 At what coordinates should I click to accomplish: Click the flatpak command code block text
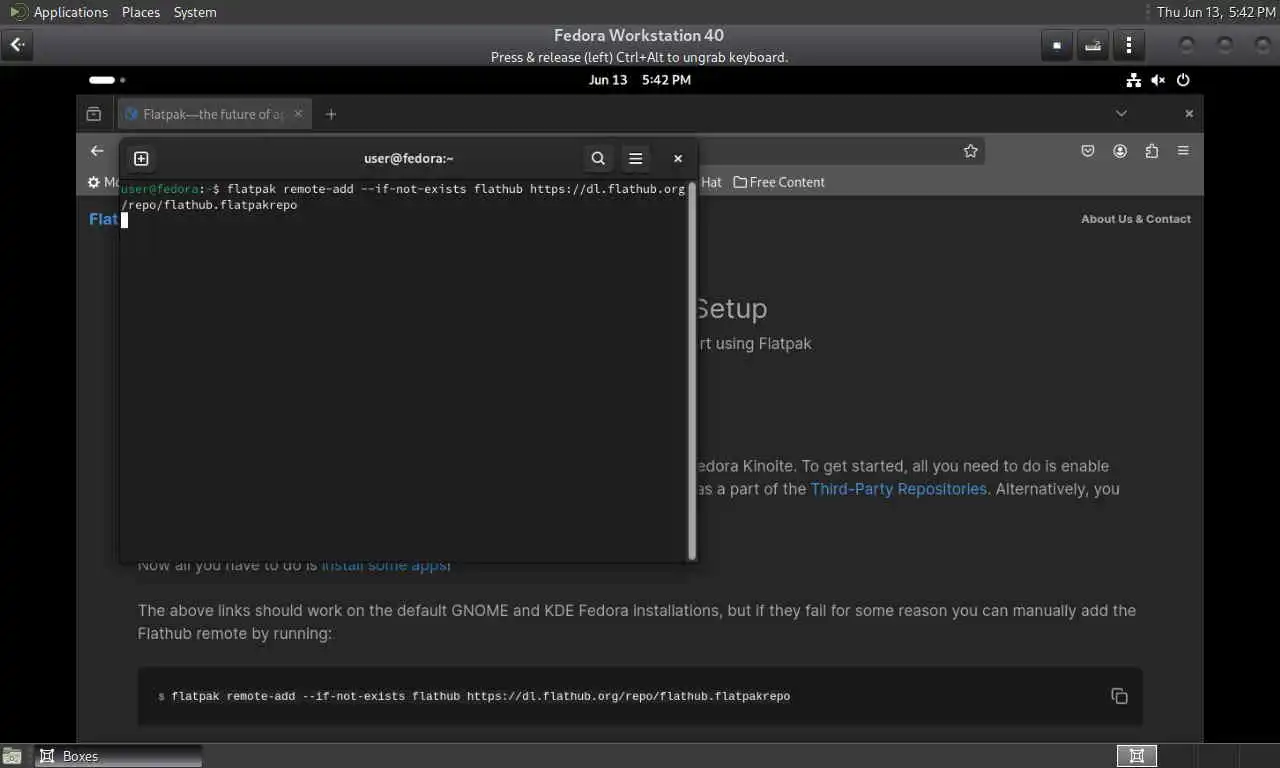tap(481, 696)
